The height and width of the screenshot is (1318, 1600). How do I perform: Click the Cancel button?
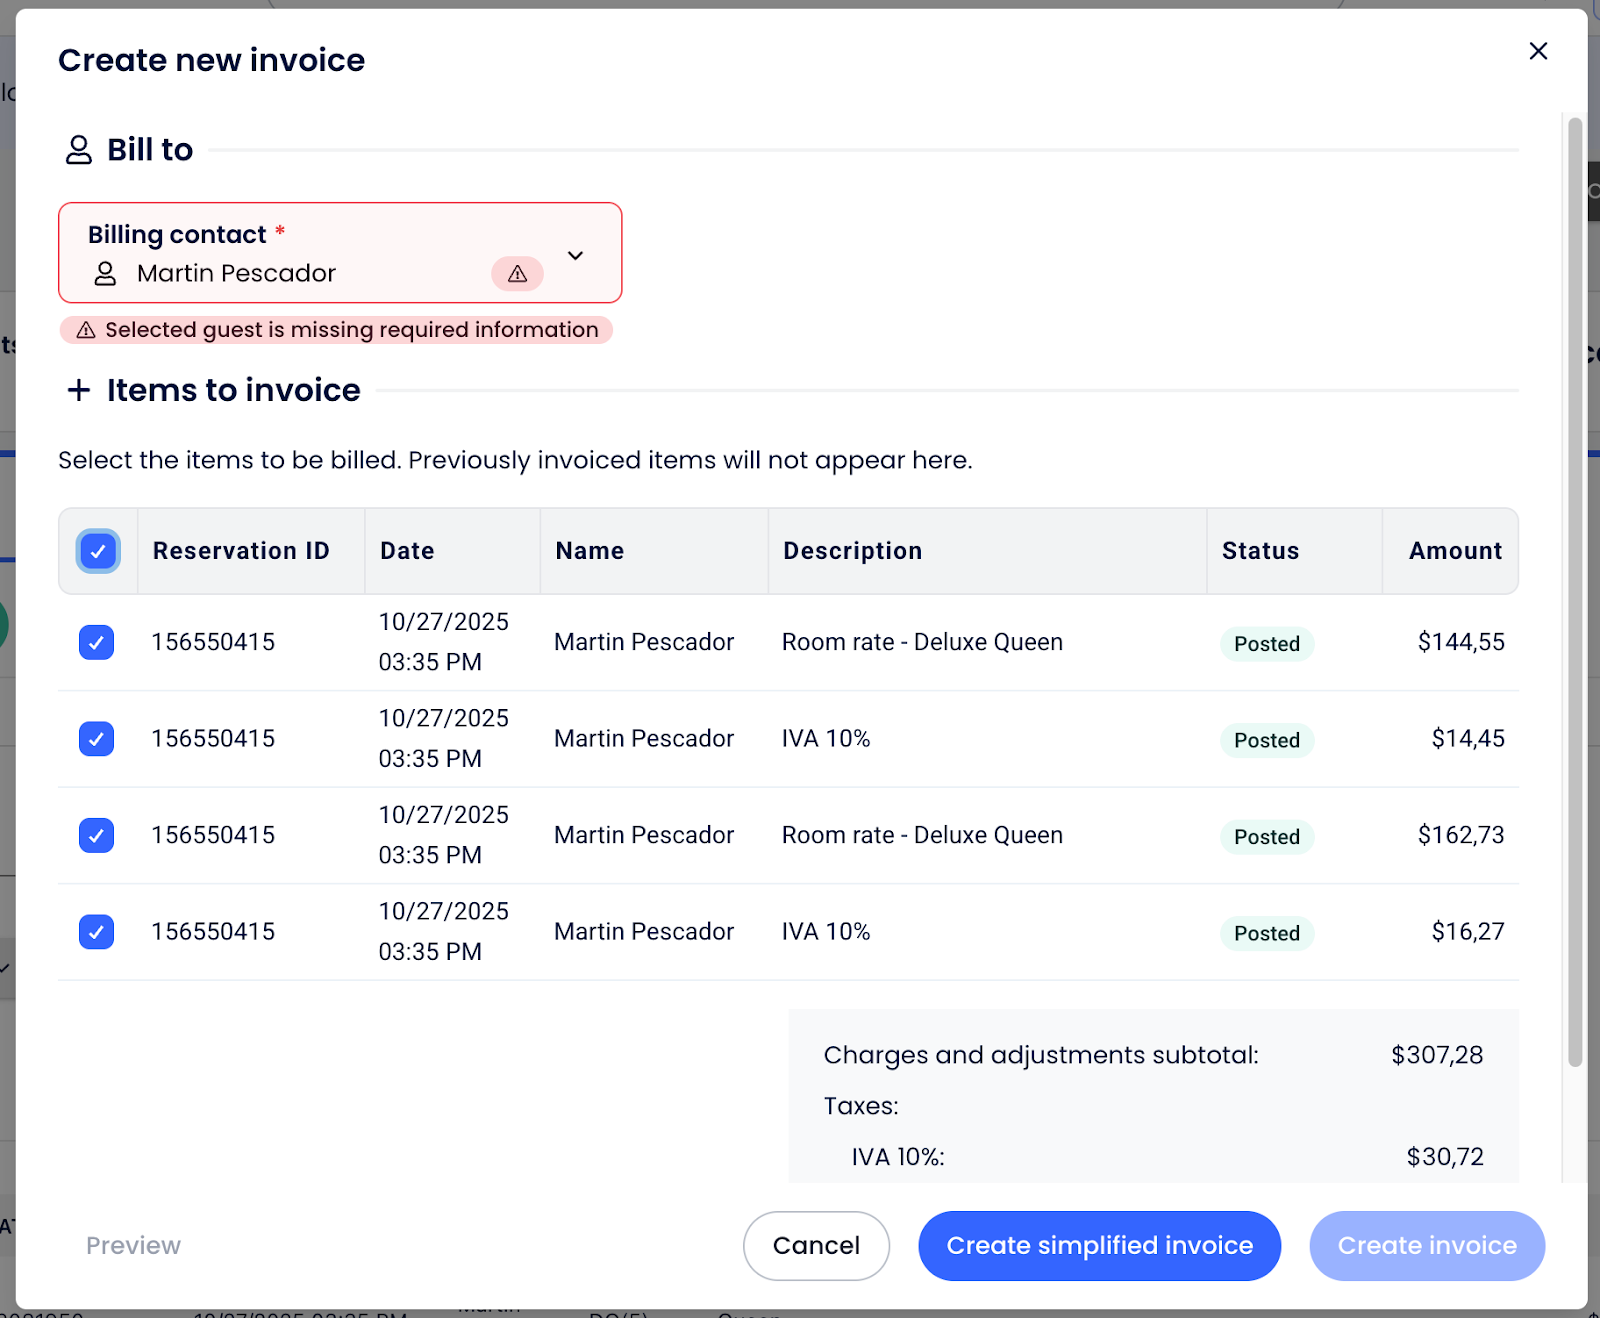coord(816,1245)
